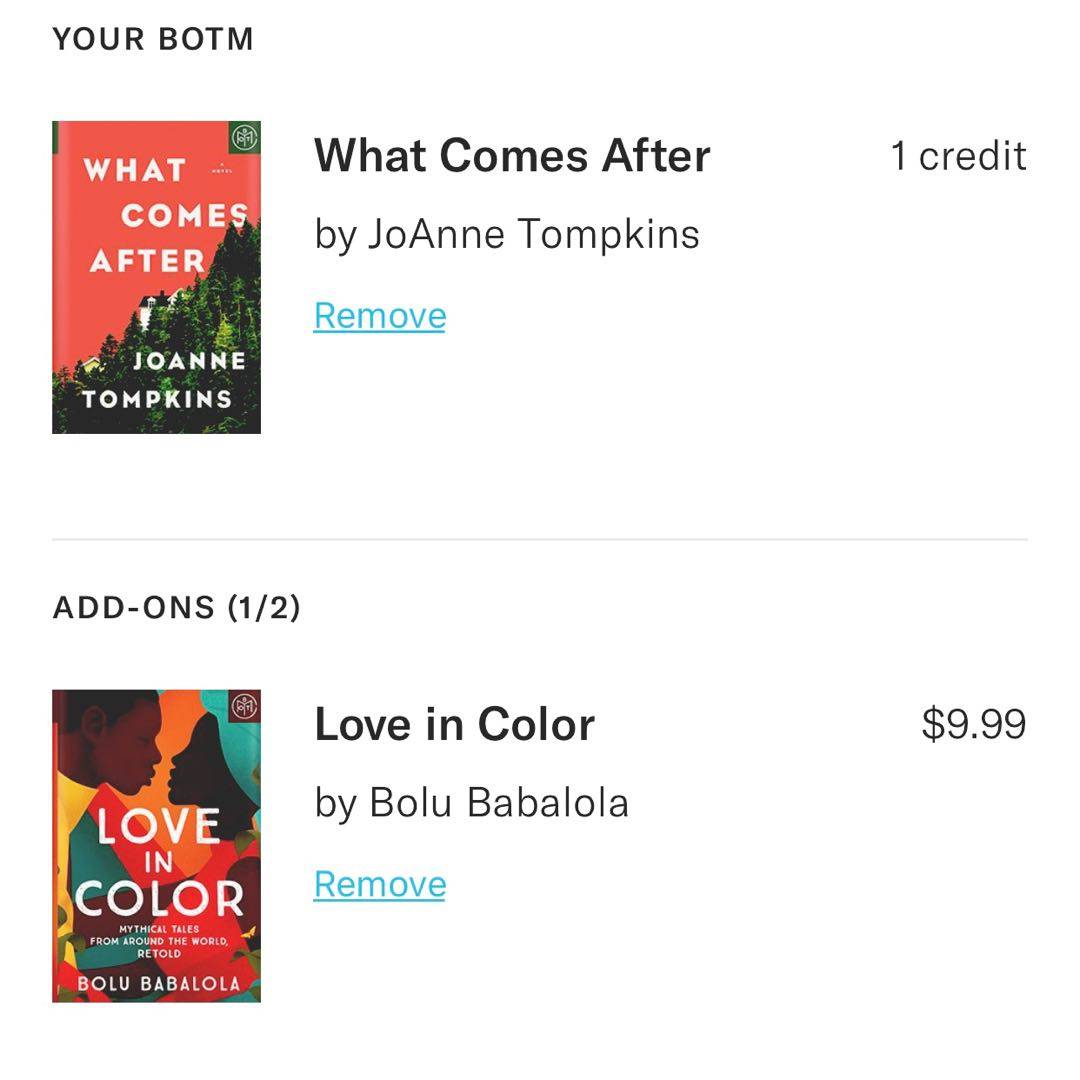Open the What Comes After book cover
1080x1080 pixels.
click(x=156, y=277)
